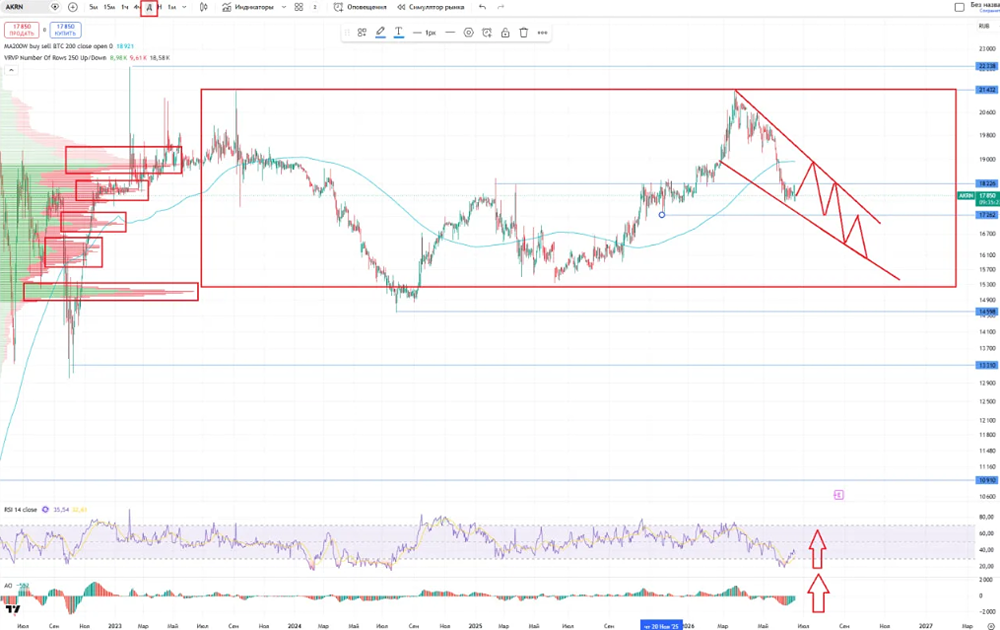
Task: Click the 23 000 price scale value
Action: pyautogui.click(x=987, y=48)
